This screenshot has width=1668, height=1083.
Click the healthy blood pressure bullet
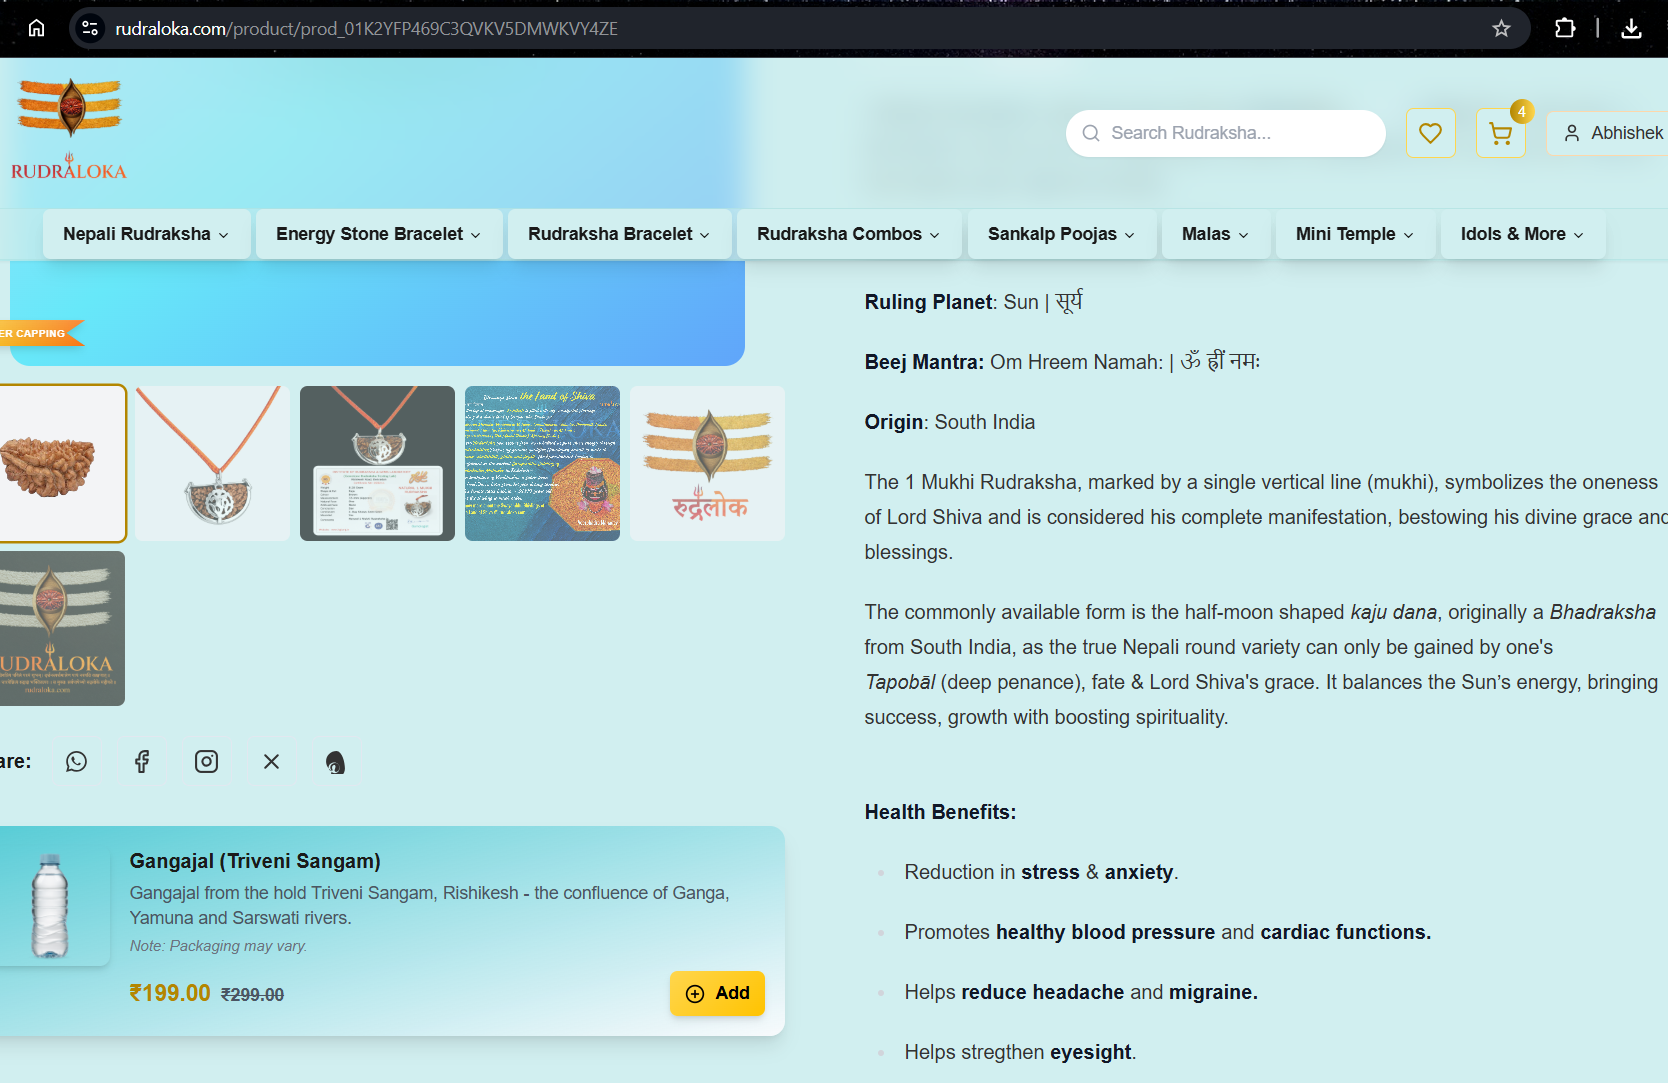(1167, 932)
